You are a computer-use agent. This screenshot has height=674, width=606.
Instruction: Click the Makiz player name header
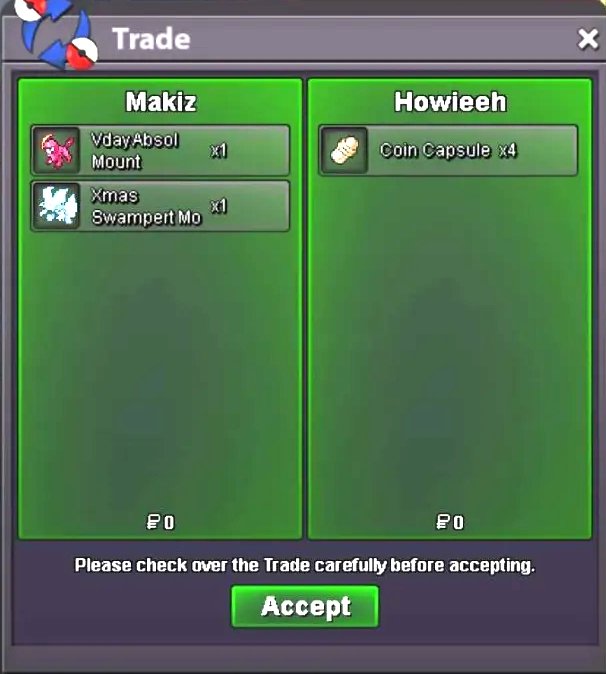pyautogui.click(x=161, y=102)
